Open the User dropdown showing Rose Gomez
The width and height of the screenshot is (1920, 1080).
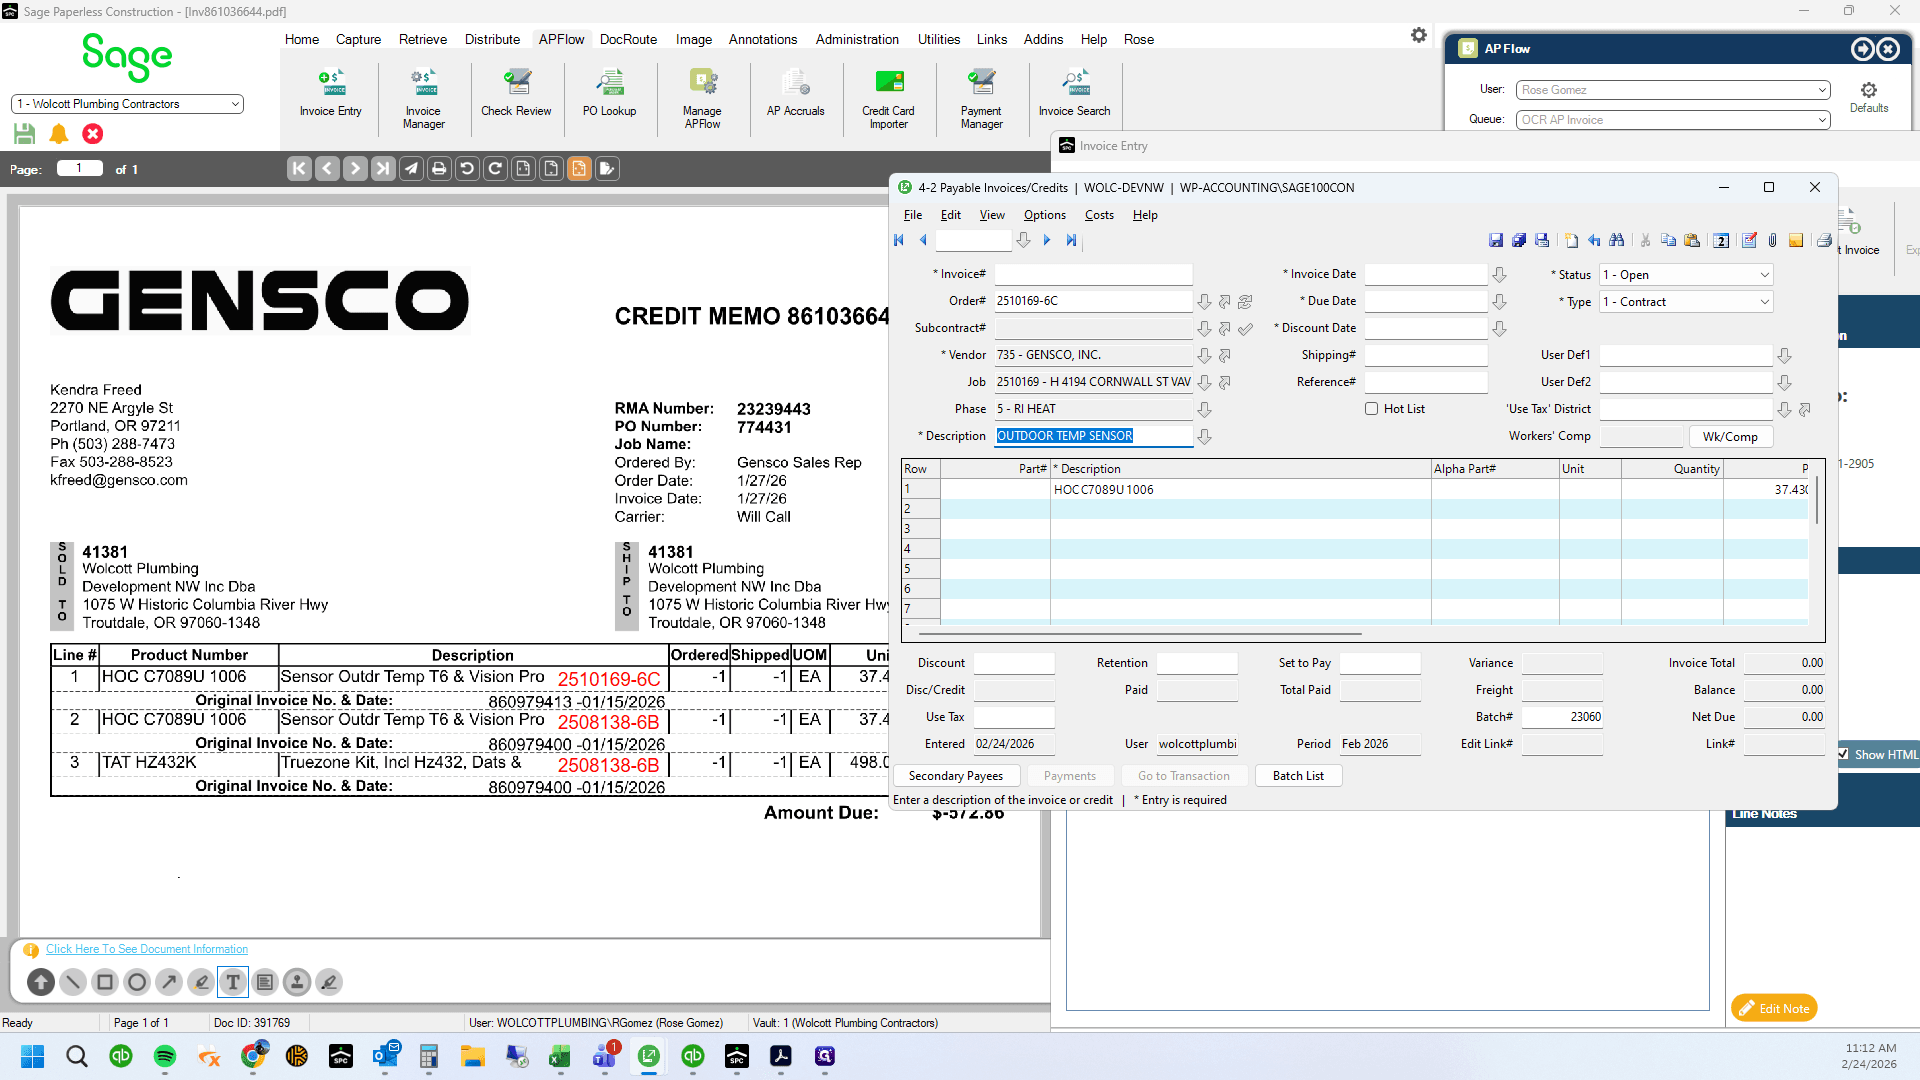[x=1673, y=90]
